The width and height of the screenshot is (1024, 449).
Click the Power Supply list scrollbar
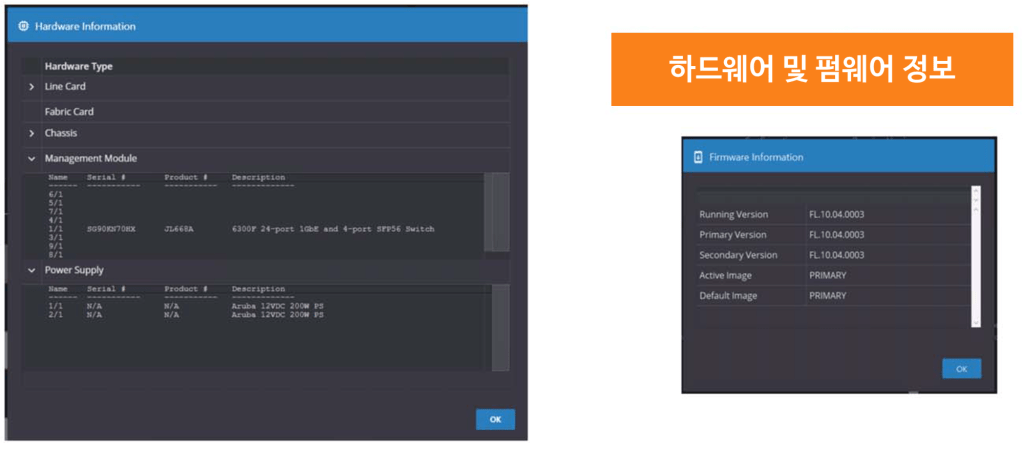click(488, 326)
